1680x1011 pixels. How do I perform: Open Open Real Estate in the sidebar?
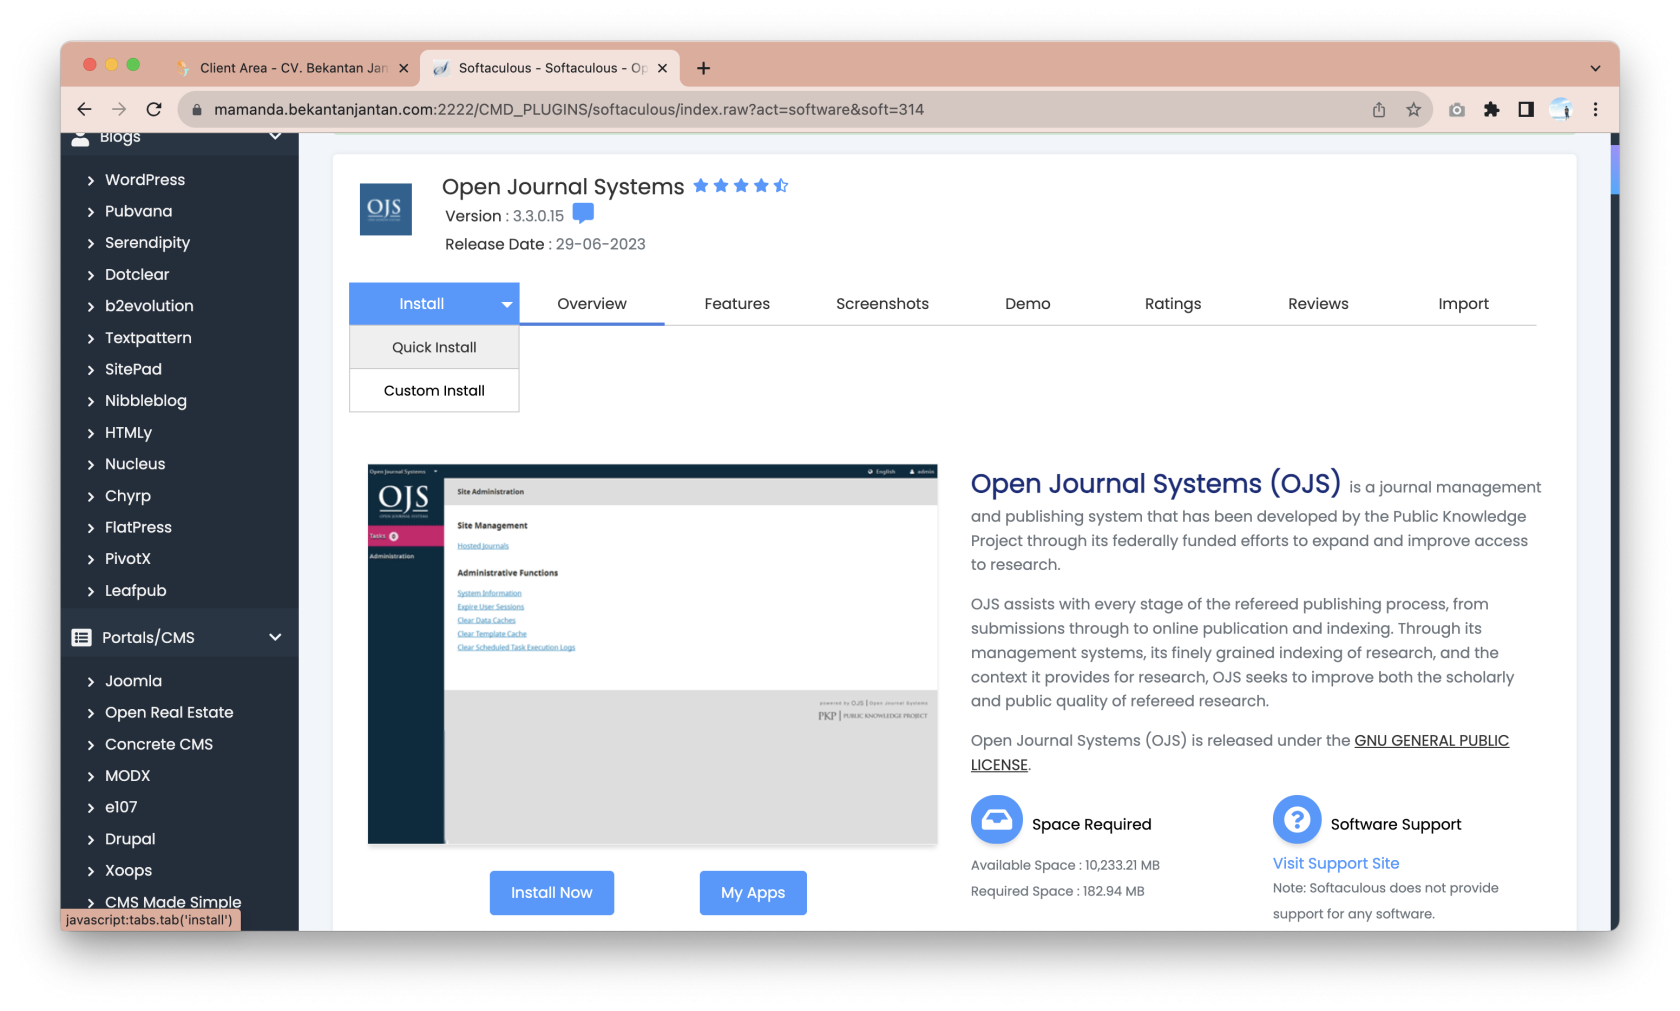[169, 712]
